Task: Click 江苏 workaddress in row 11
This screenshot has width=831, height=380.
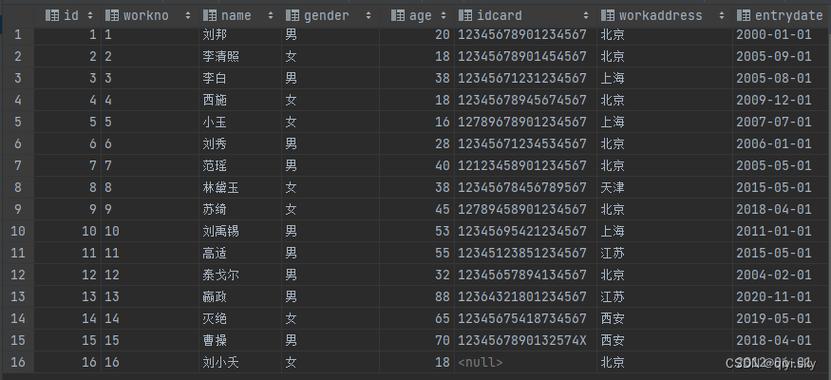Action: tap(612, 253)
